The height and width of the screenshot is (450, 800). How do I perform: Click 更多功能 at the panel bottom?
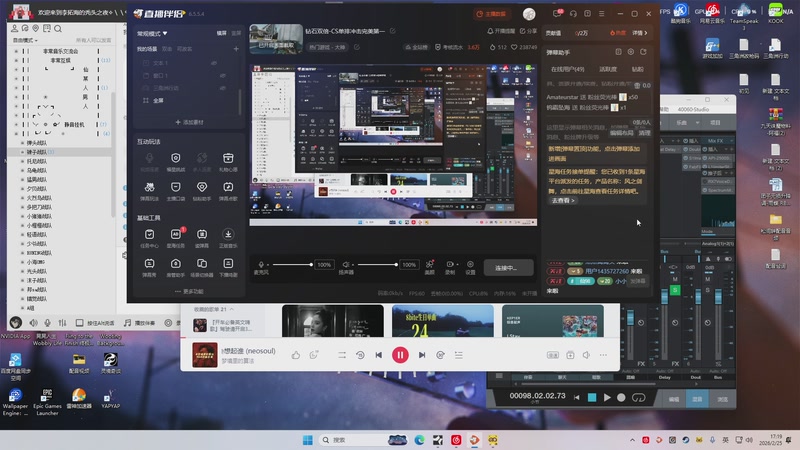point(189,291)
